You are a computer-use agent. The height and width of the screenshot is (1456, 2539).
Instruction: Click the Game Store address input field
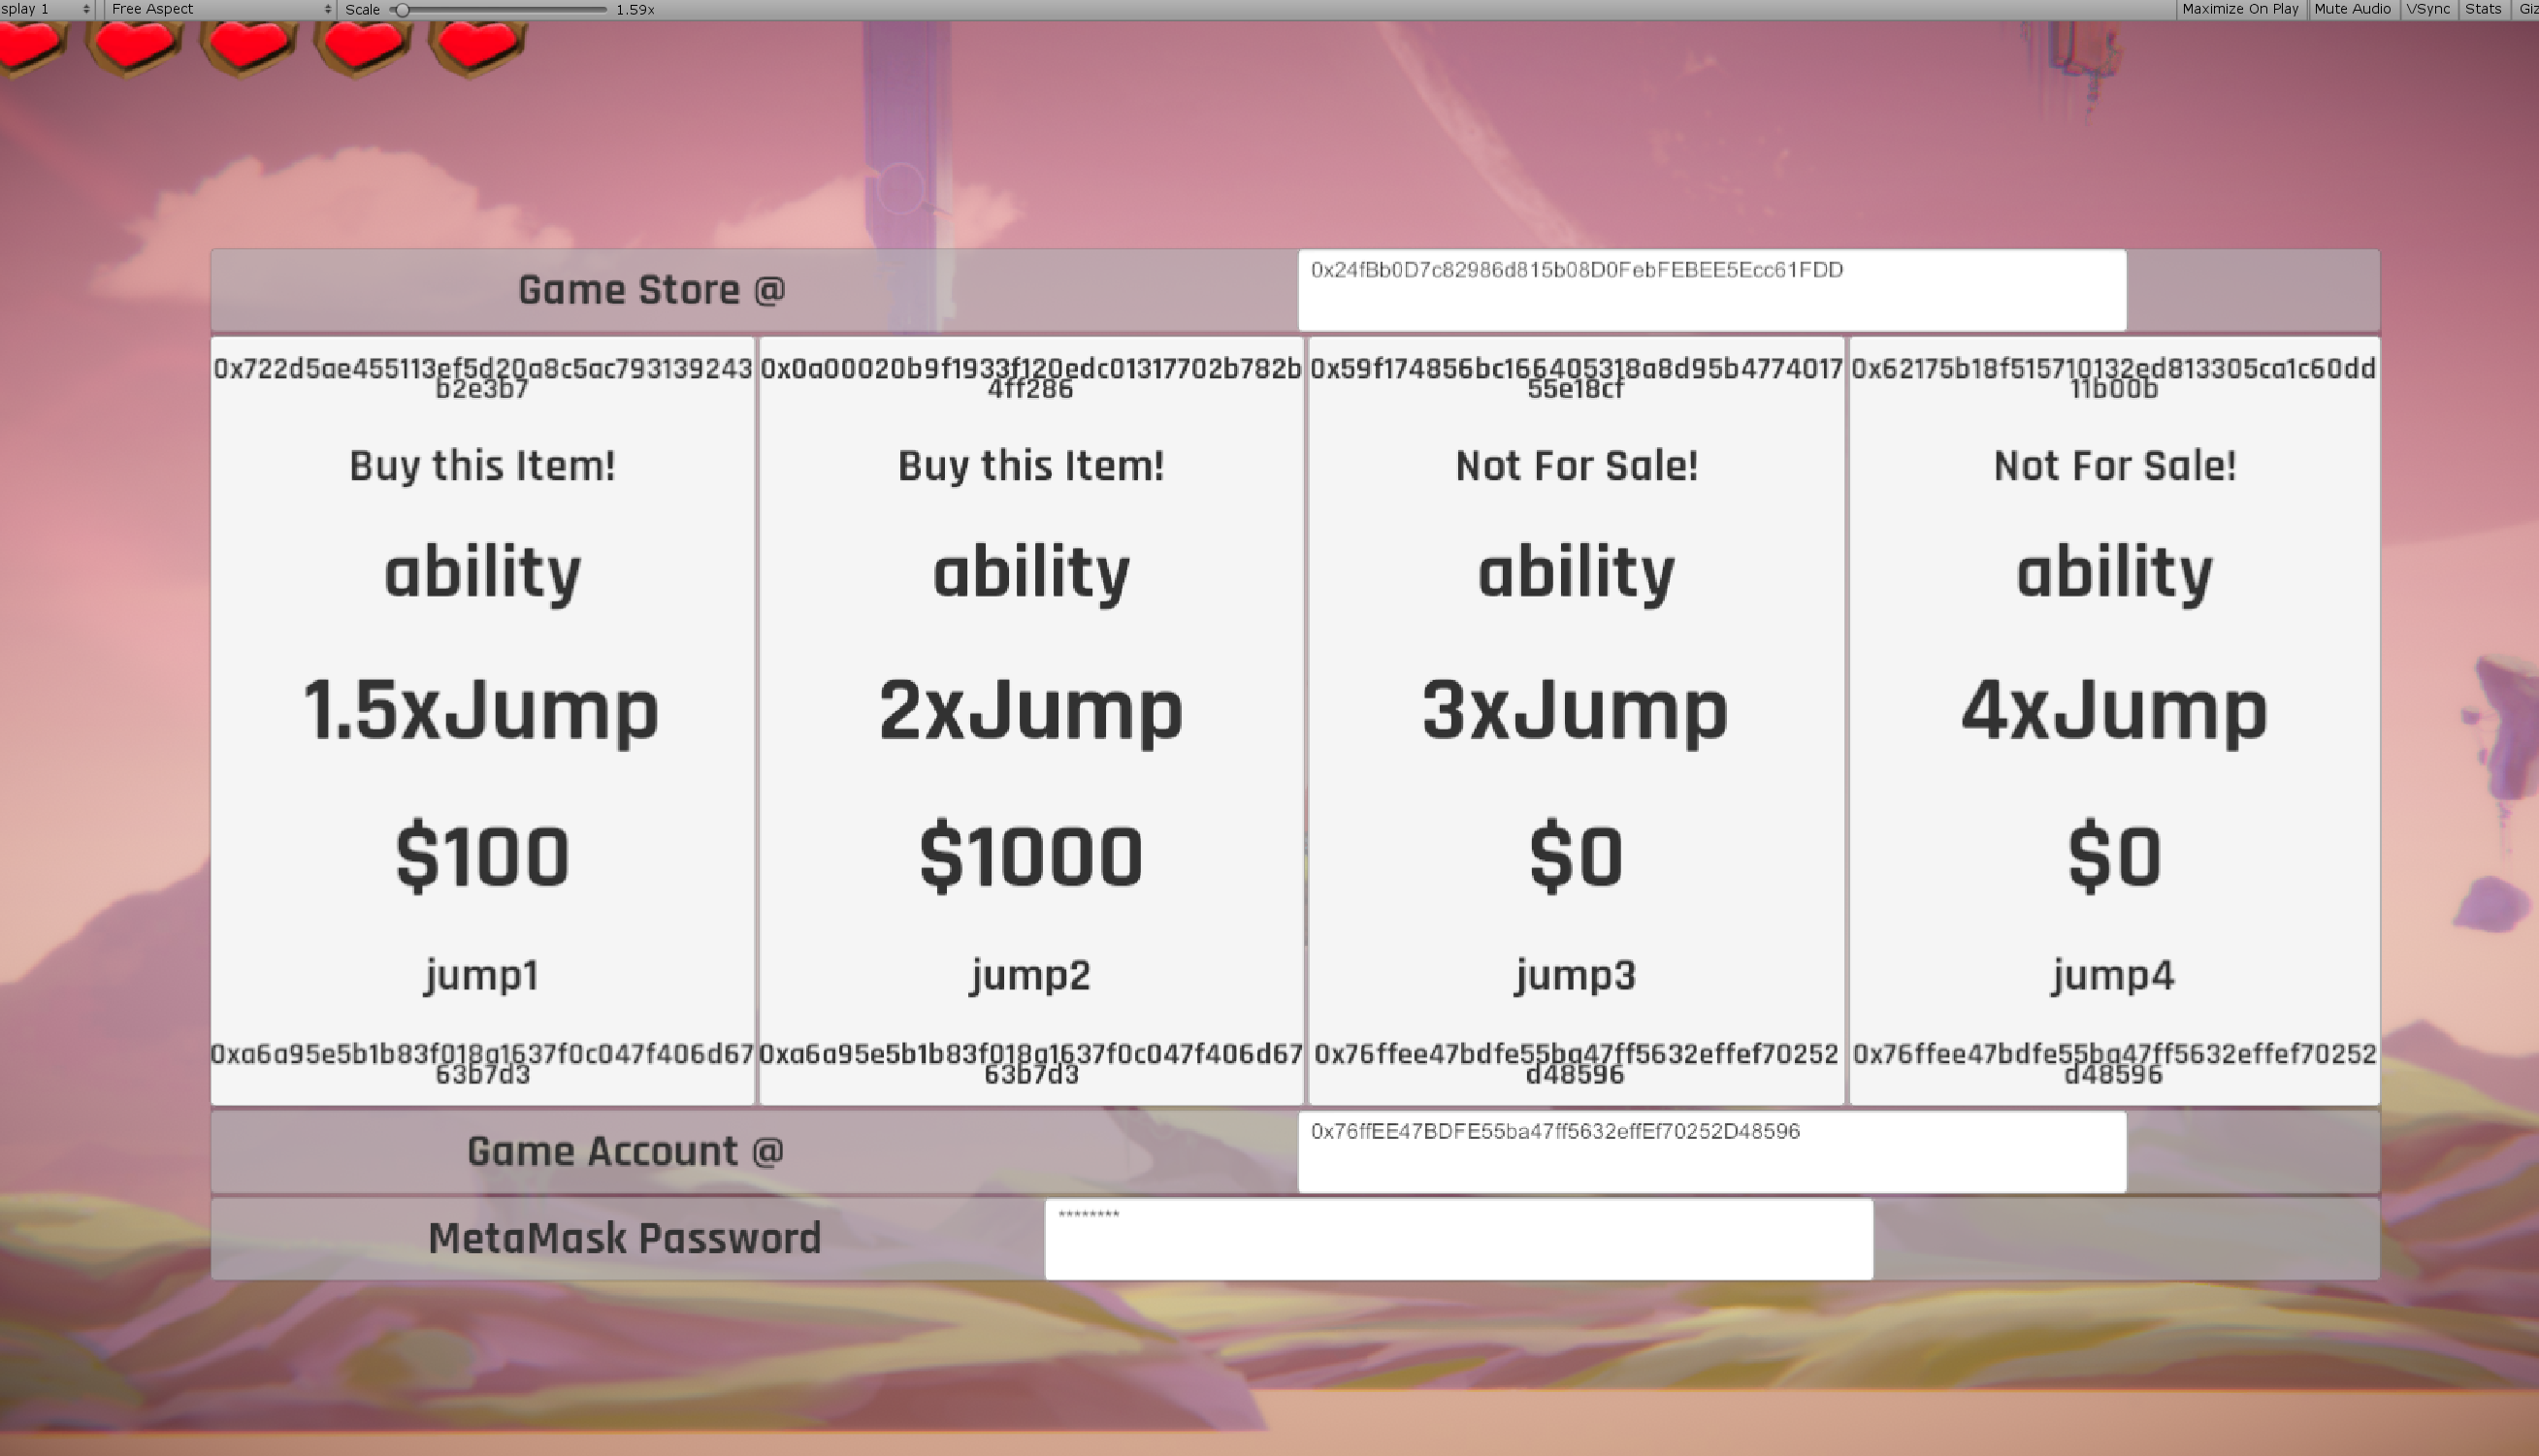[x=1711, y=290]
